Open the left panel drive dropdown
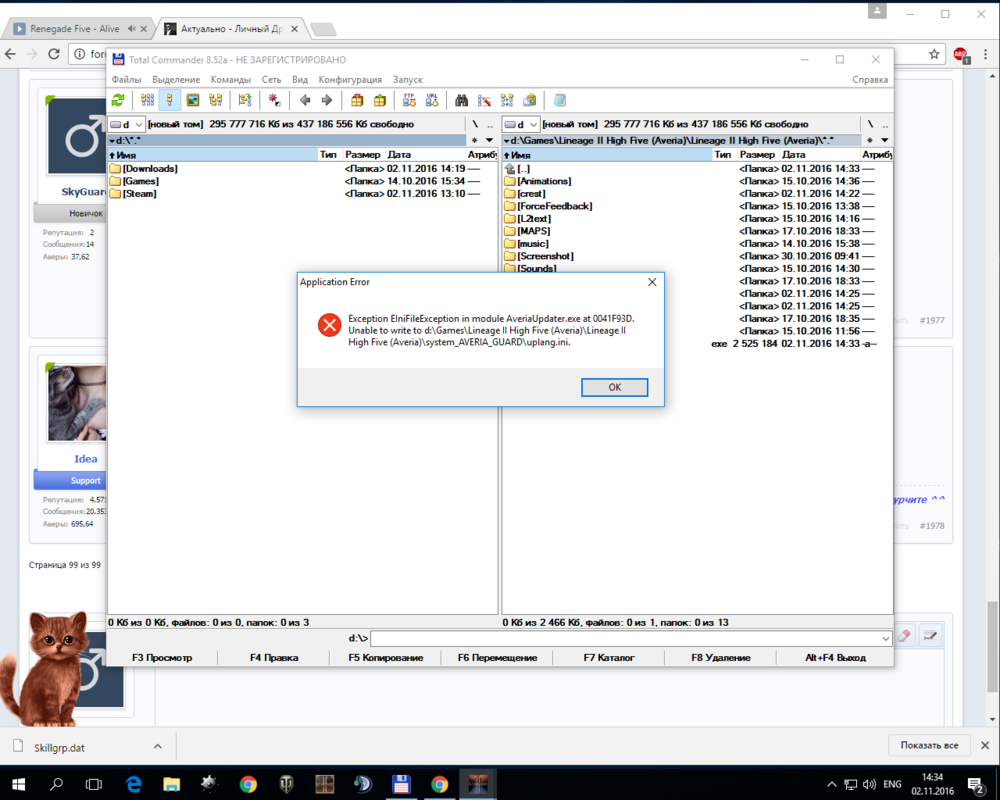 tap(126, 124)
